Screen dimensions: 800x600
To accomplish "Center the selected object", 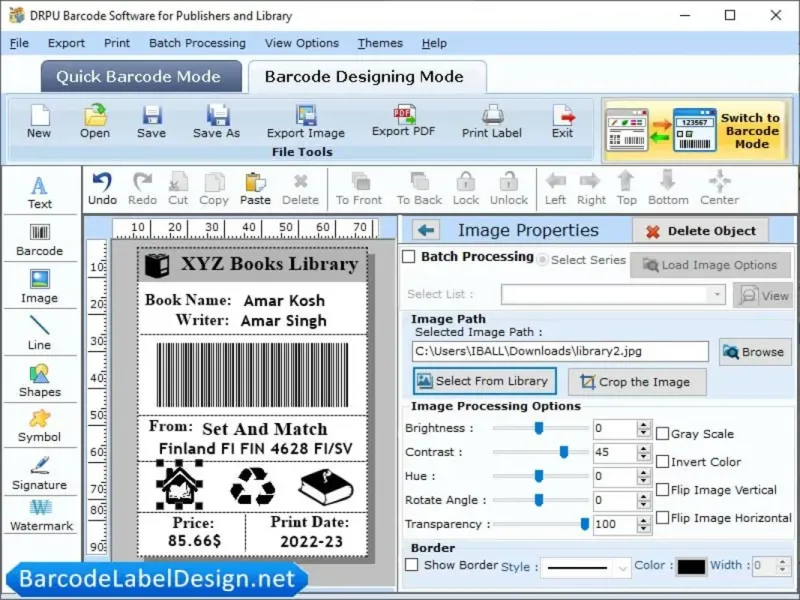I will coord(719,189).
